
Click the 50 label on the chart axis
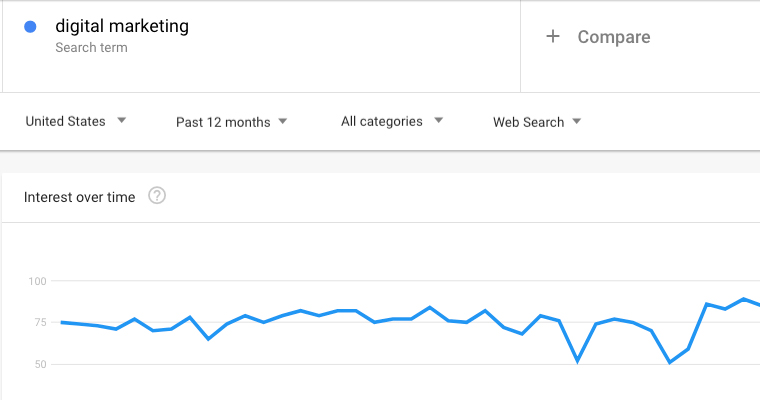pyautogui.click(x=40, y=364)
